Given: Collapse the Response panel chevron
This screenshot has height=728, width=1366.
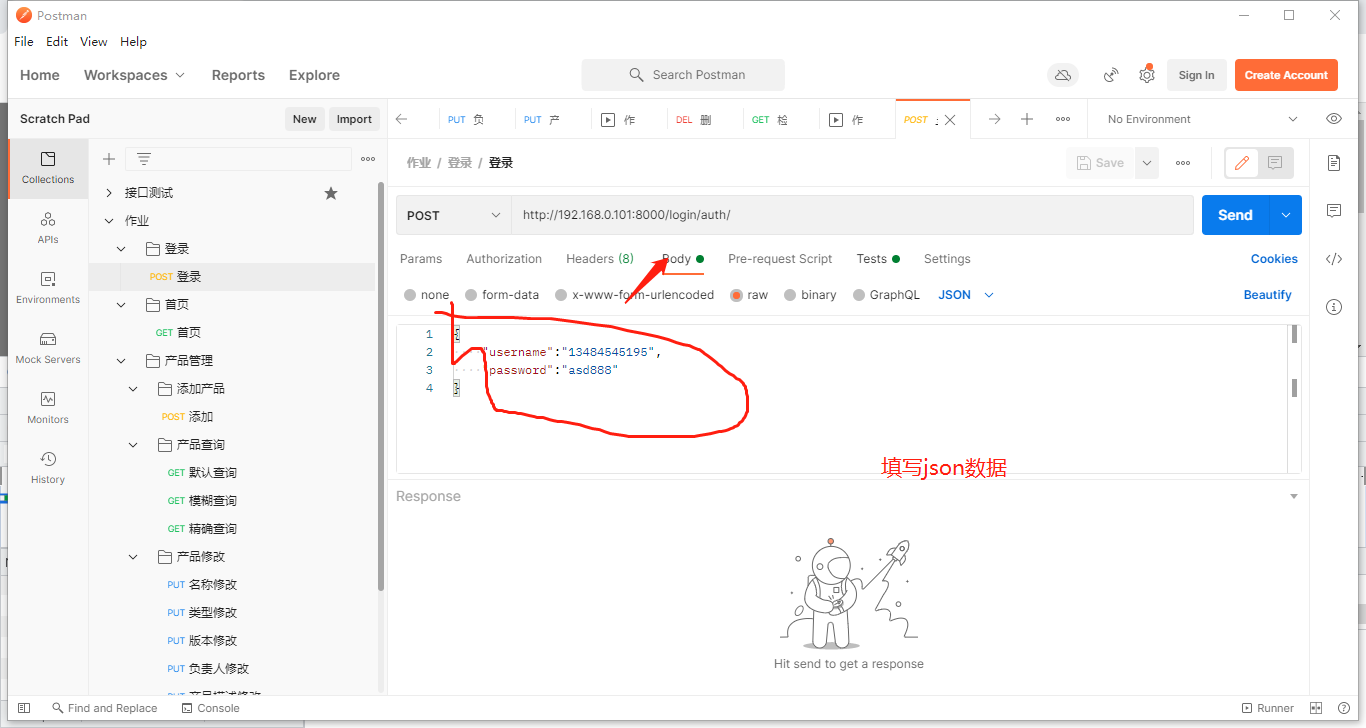Looking at the screenshot, I should click(1294, 497).
